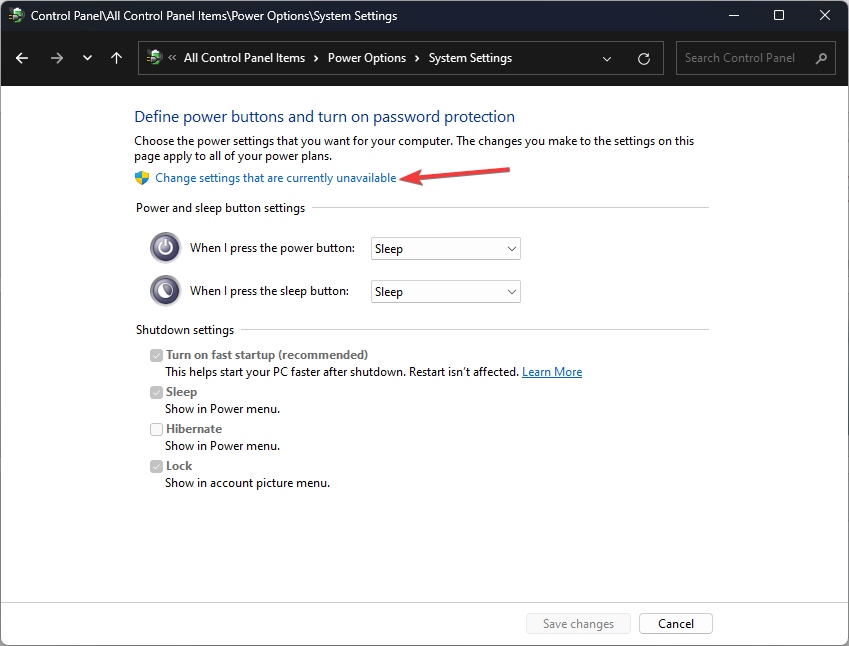Click the UAC shield icon
Image resolution: width=849 pixels, height=646 pixels.
tap(141, 177)
